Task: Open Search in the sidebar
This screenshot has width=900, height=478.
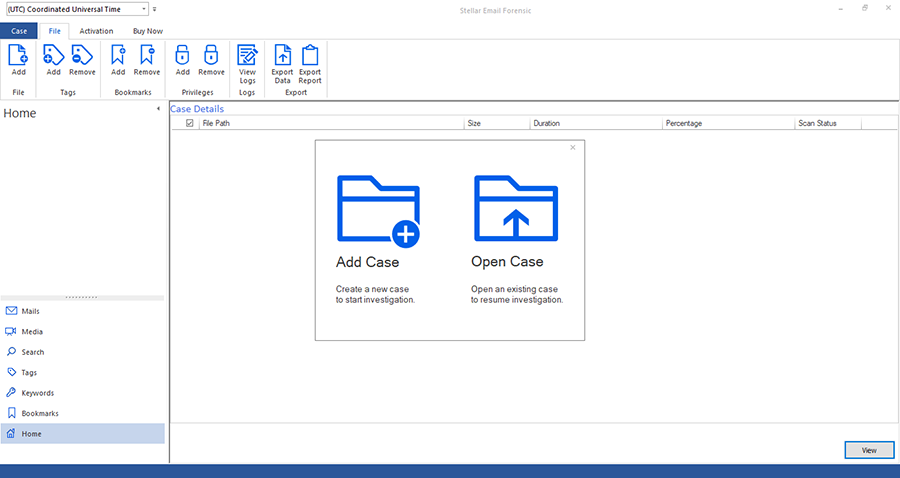Action: [x=83, y=352]
